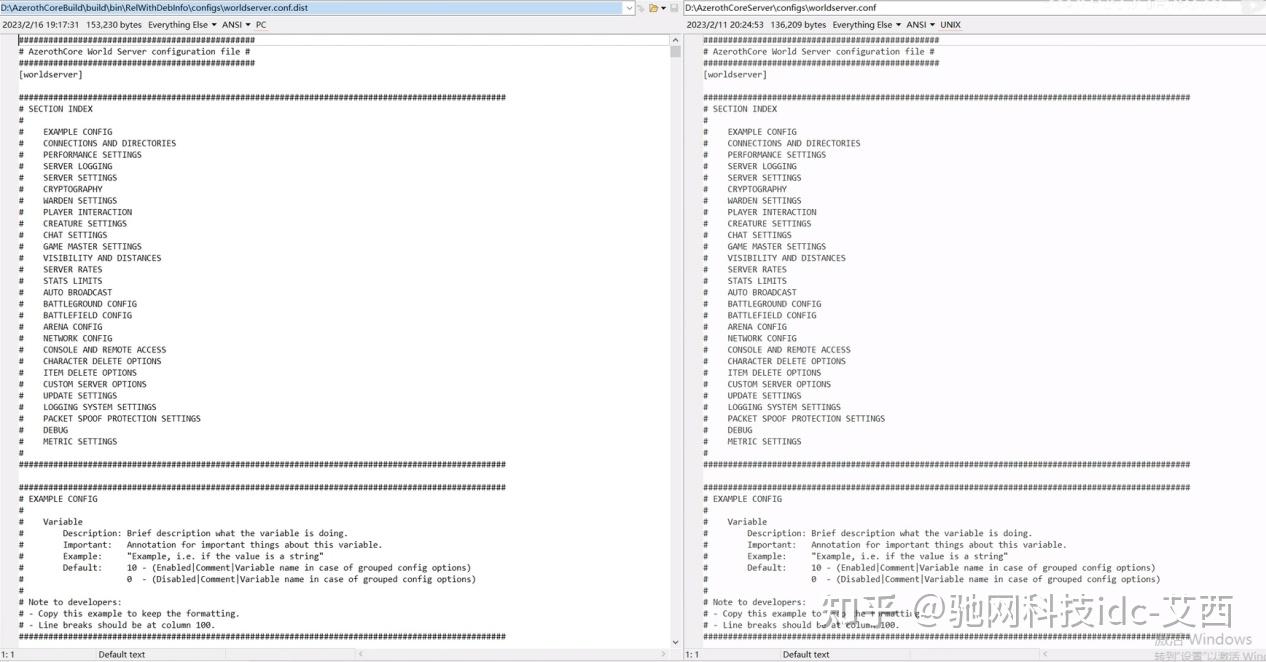Click 'UPDATE SETTINGS' in right pane
This screenshot has height=662, width=1266.
click(x=764, y=396)
